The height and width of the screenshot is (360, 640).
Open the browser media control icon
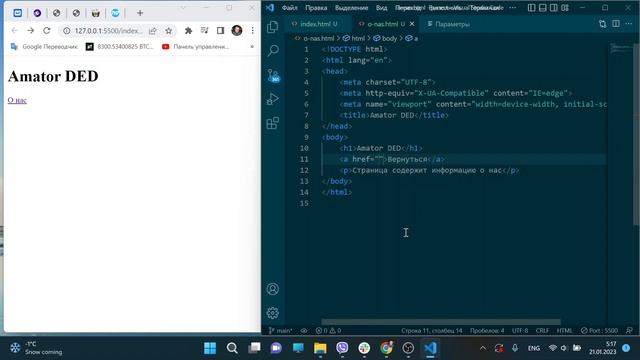(x=204, y=31)
